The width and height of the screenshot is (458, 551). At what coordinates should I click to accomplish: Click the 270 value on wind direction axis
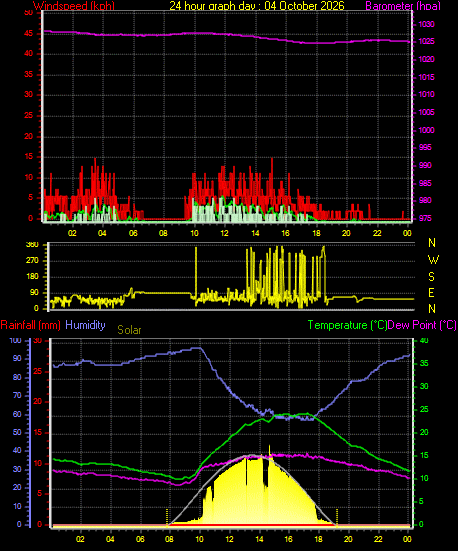pyautogui.click(x=32, y=261)
